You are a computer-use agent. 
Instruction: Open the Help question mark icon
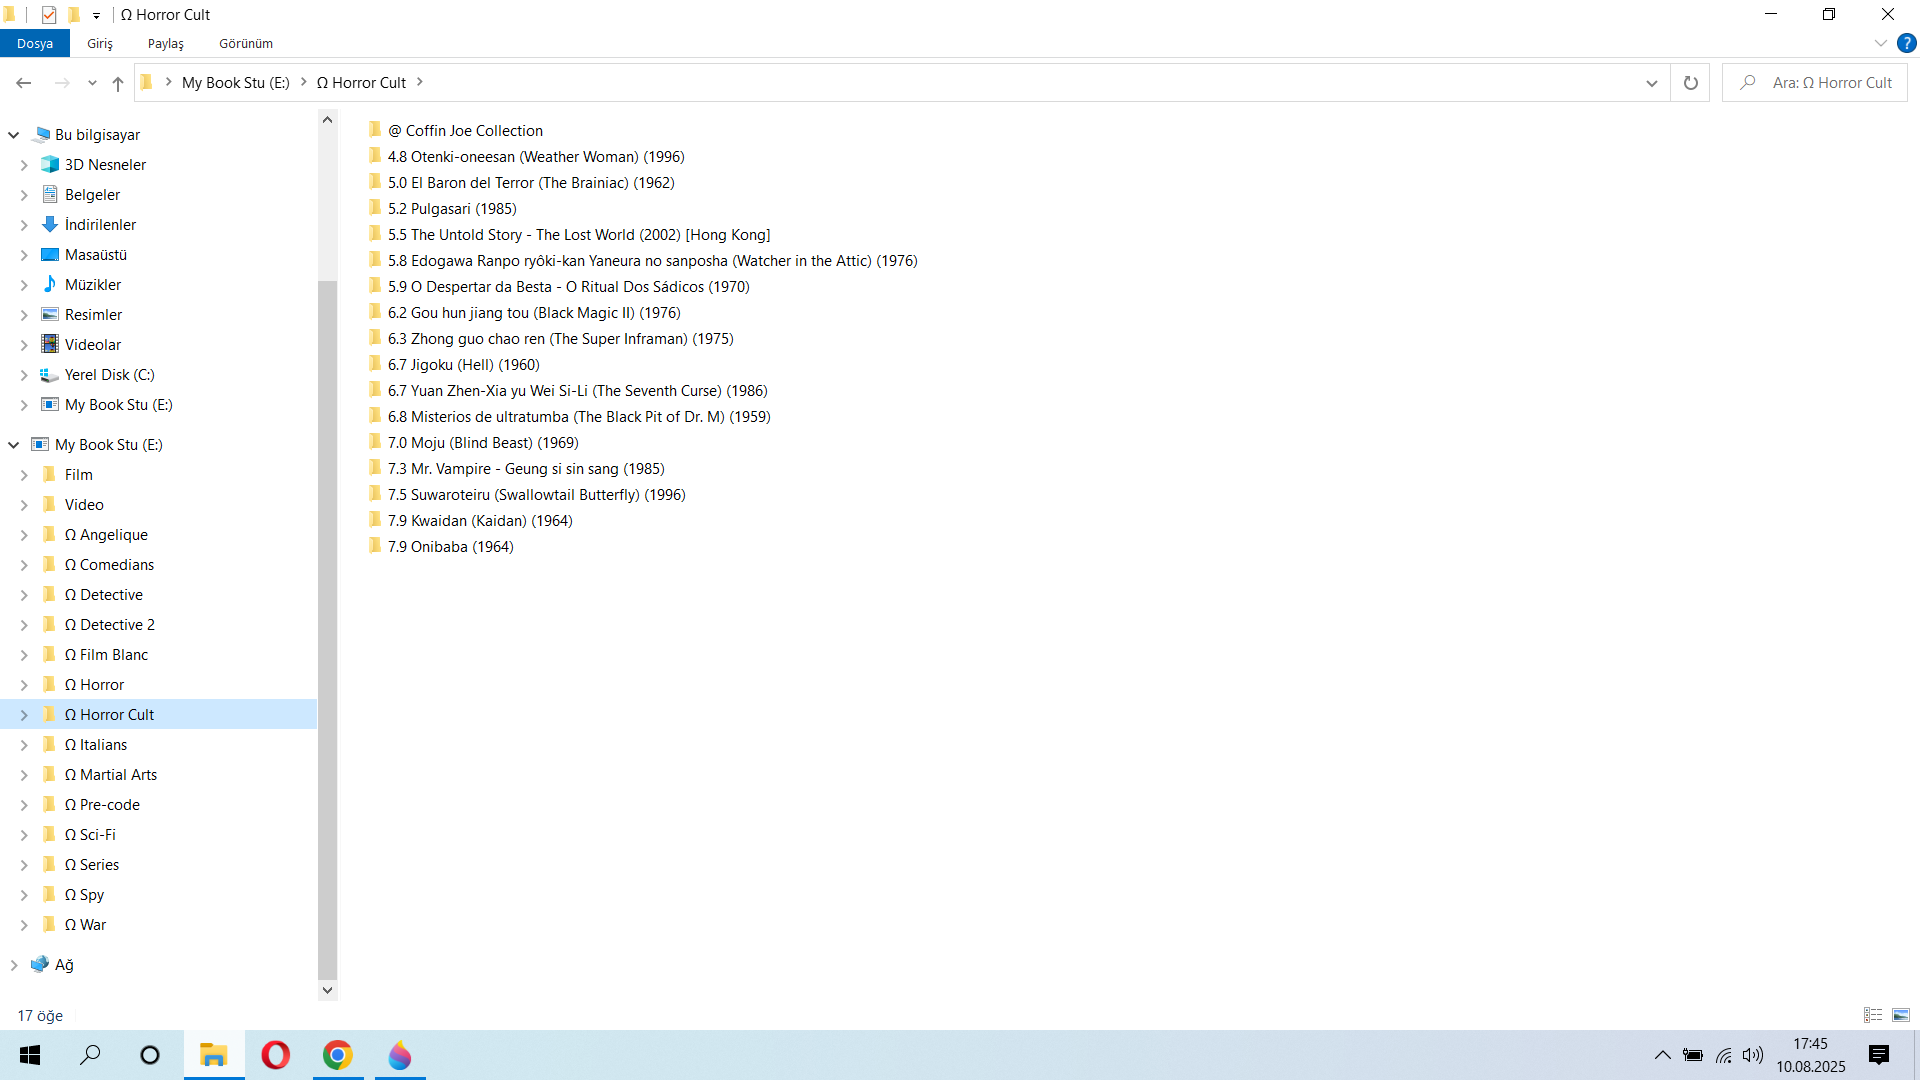tap(1906, 43)
